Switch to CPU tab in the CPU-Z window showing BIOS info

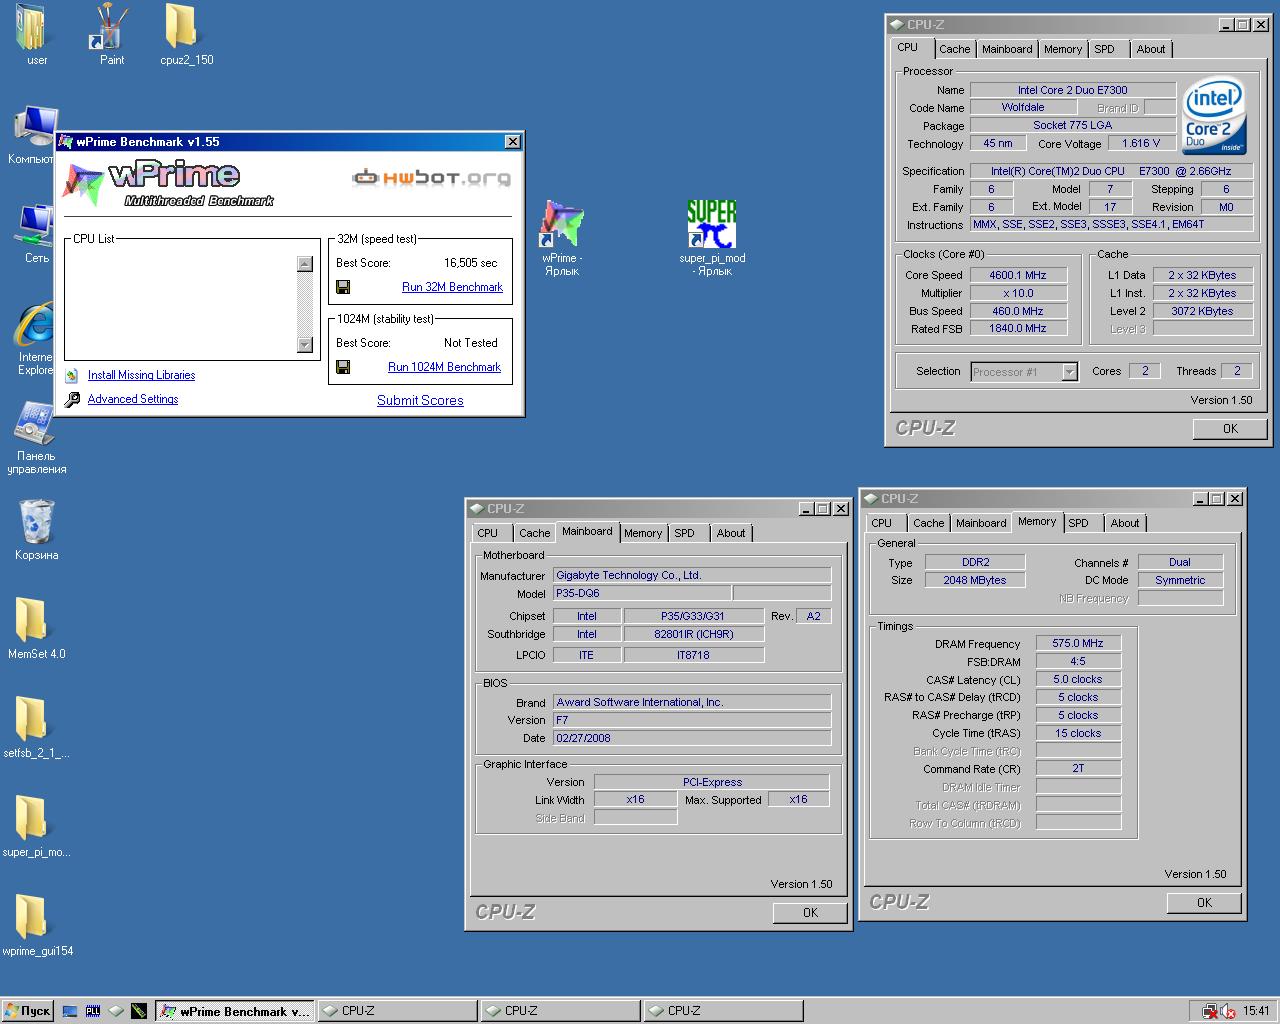(488, 533)
